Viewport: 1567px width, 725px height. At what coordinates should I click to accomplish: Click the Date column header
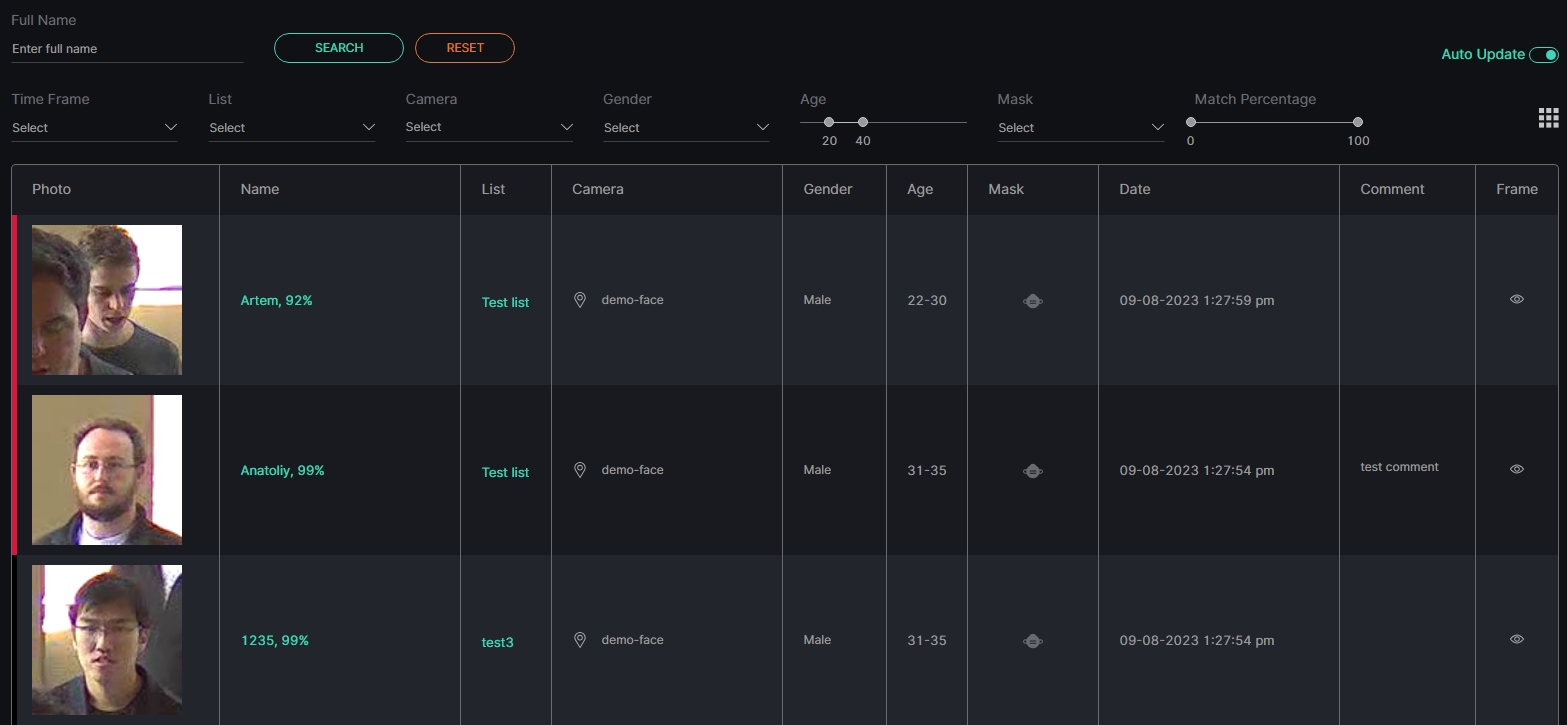click(x=1135, y=189)
